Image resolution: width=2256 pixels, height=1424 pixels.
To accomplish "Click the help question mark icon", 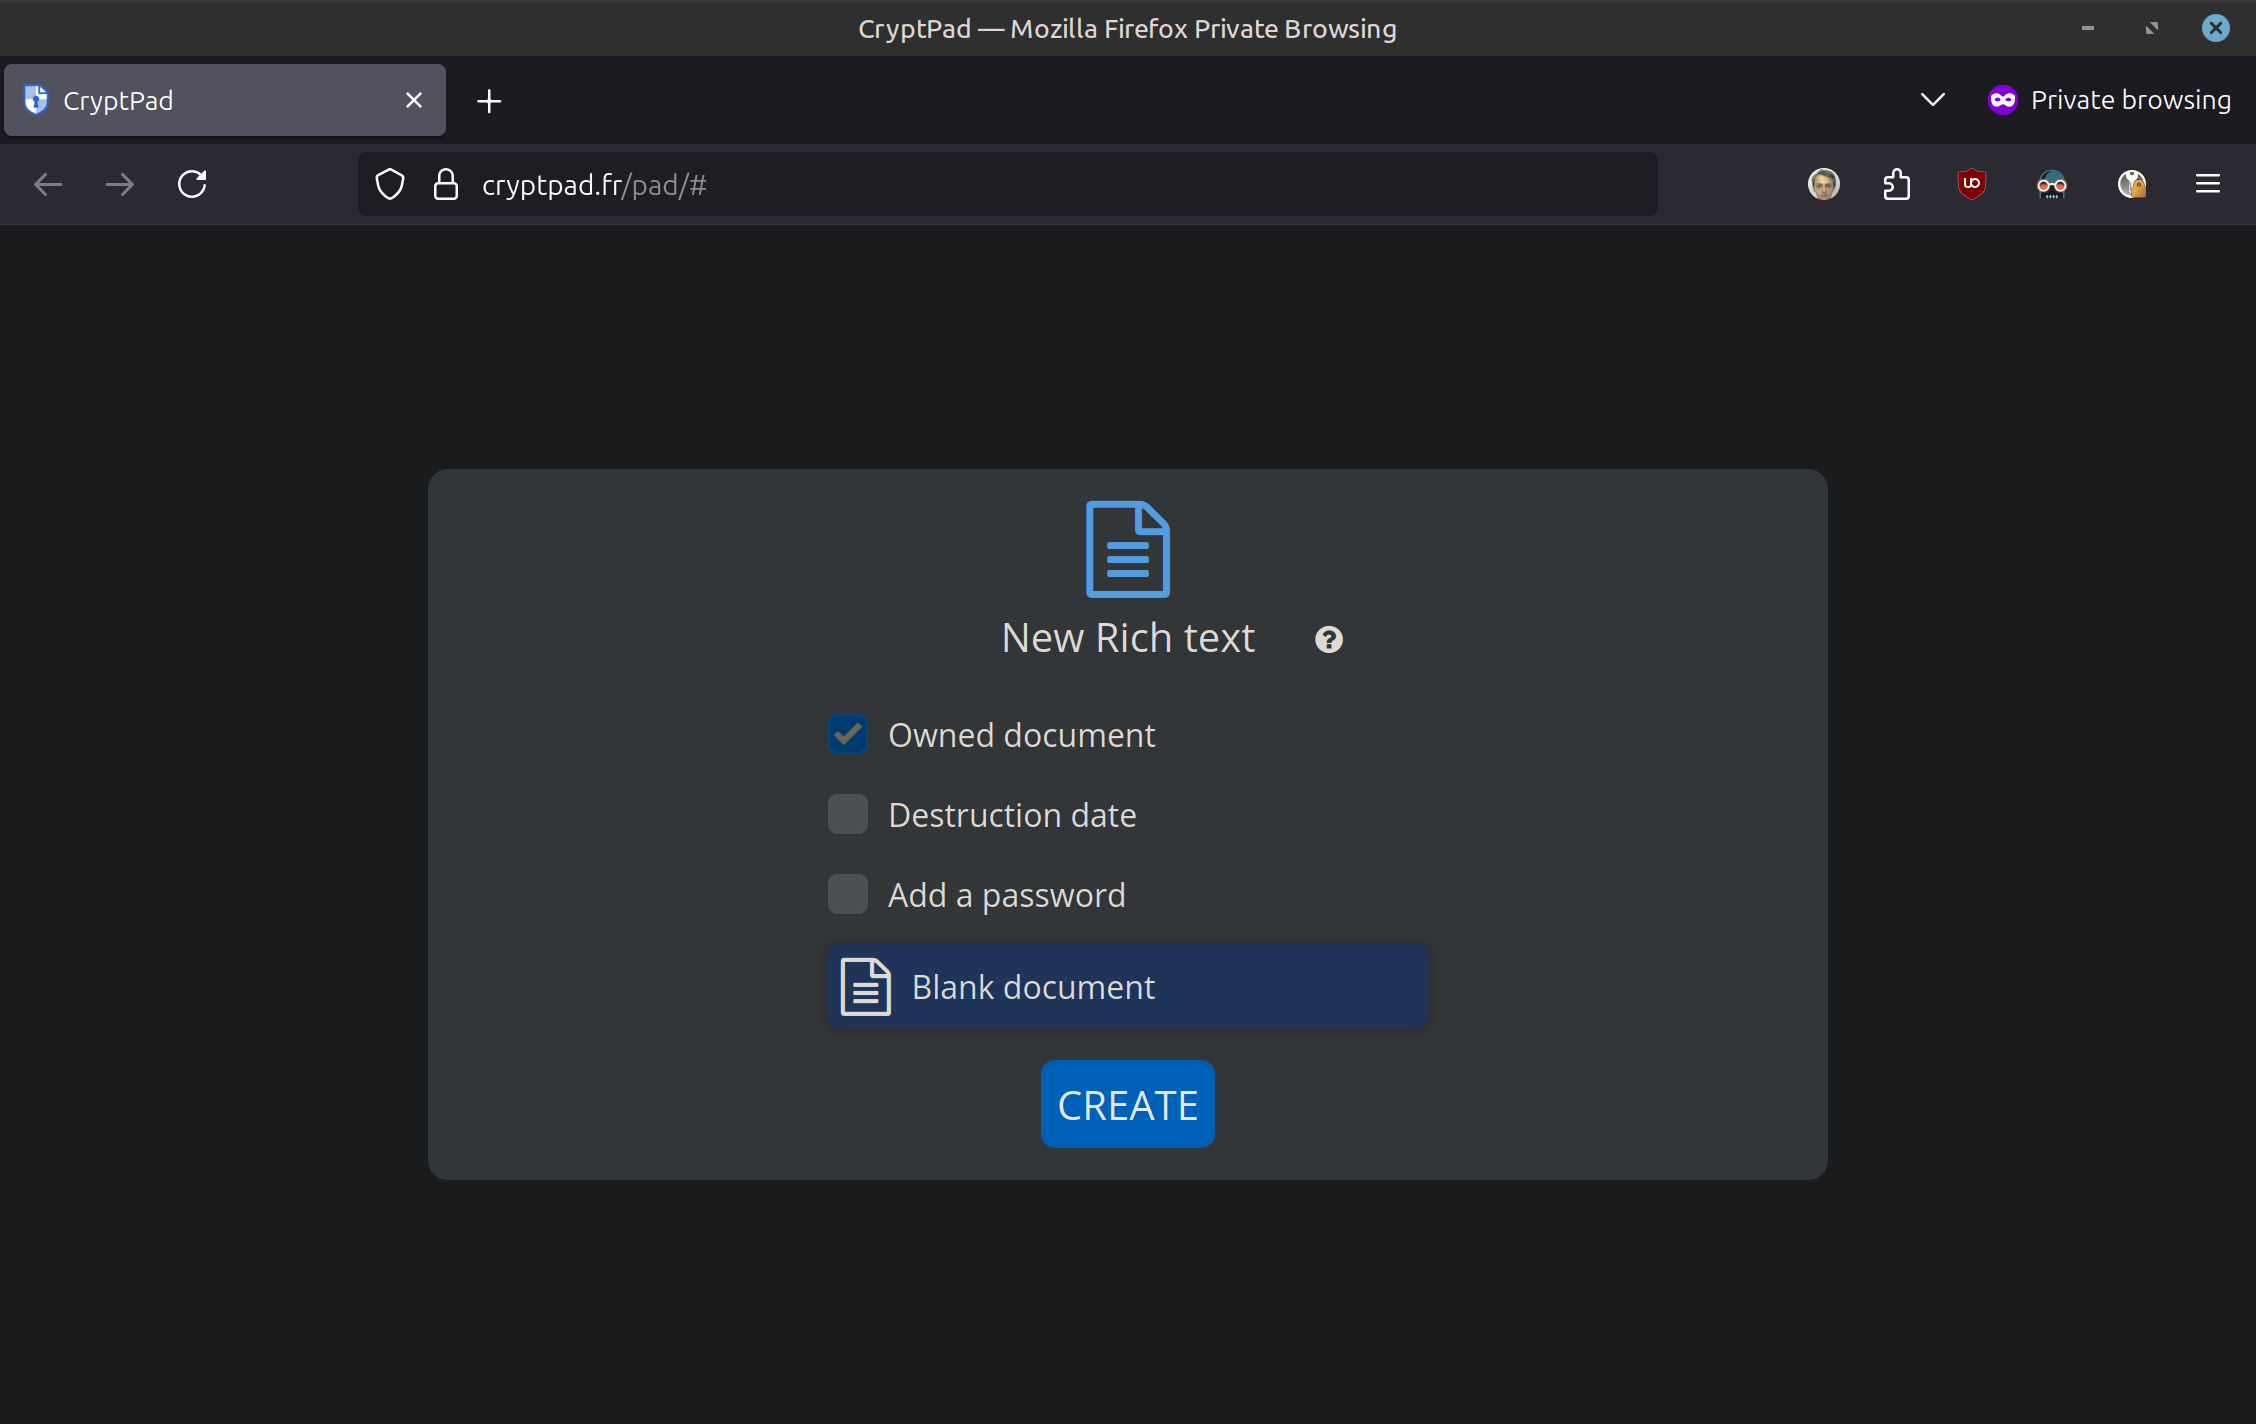I will click(1328, 639).
